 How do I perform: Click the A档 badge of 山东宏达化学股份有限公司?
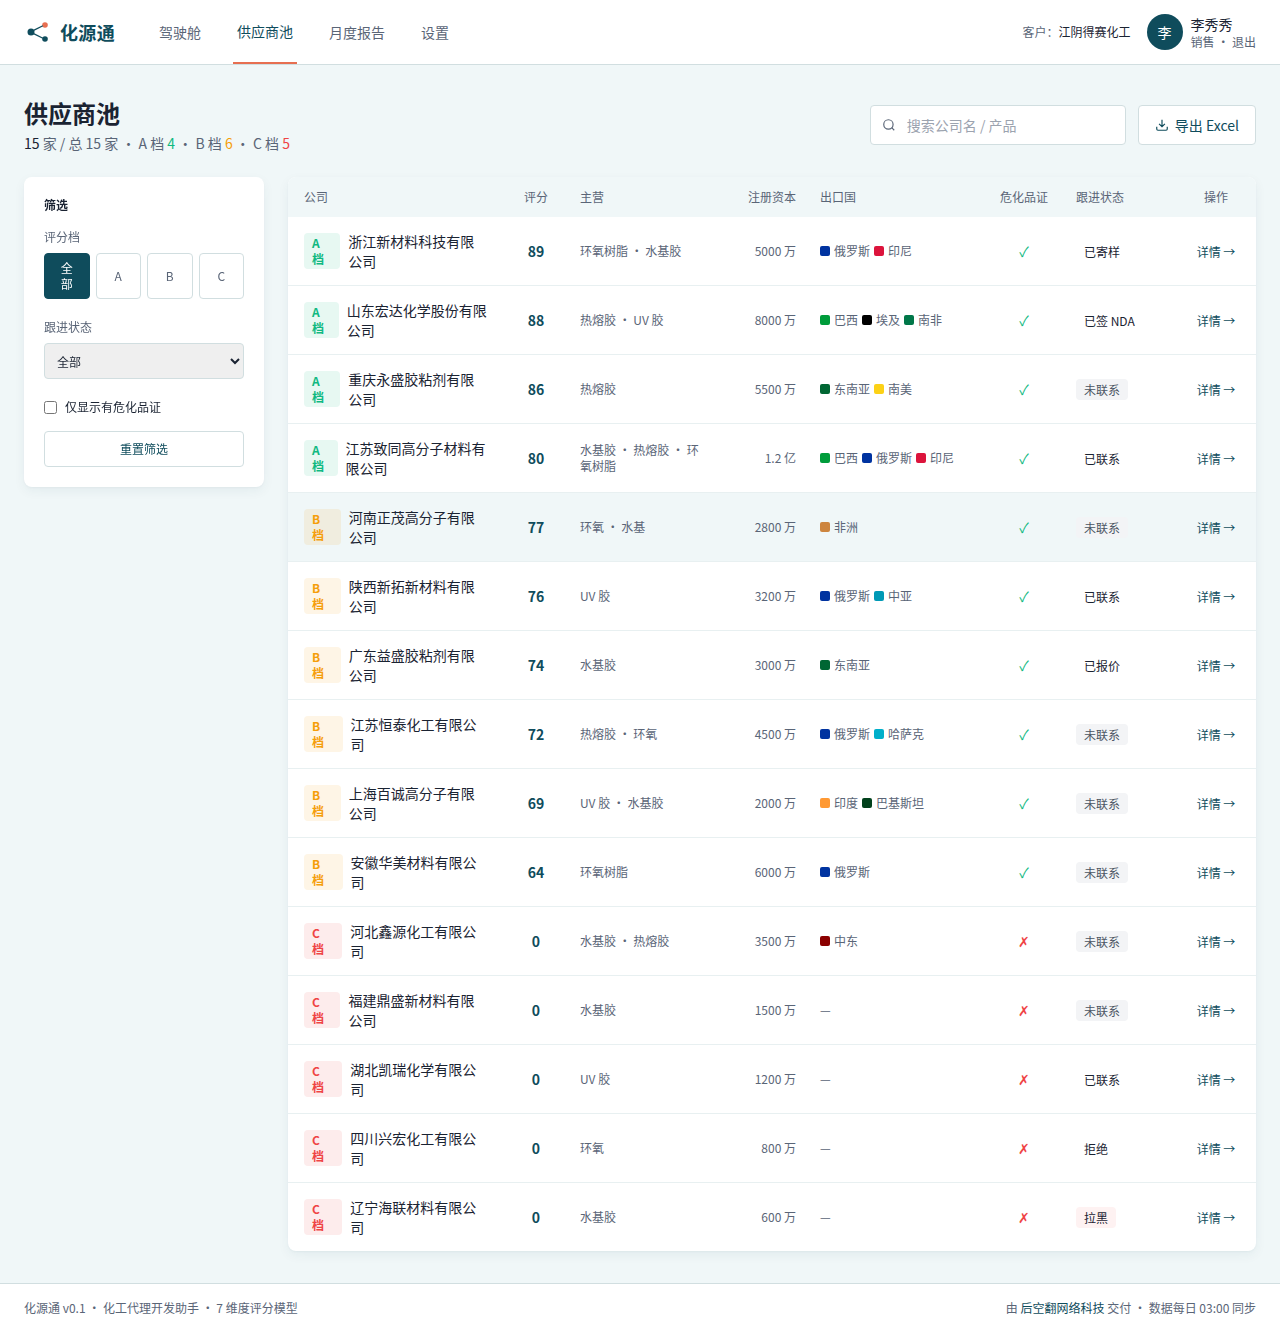(322, 320)
